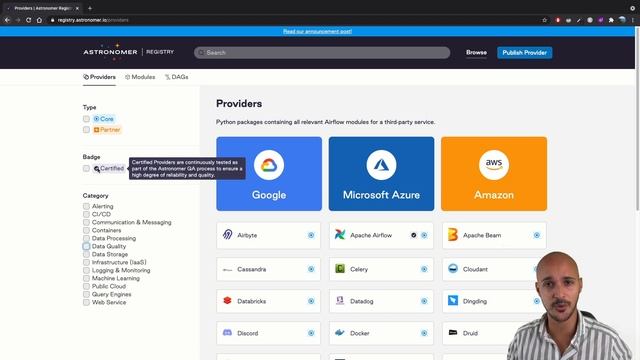Click the Publish Provider button
This screenshot has height=360, width=640.
524,52
